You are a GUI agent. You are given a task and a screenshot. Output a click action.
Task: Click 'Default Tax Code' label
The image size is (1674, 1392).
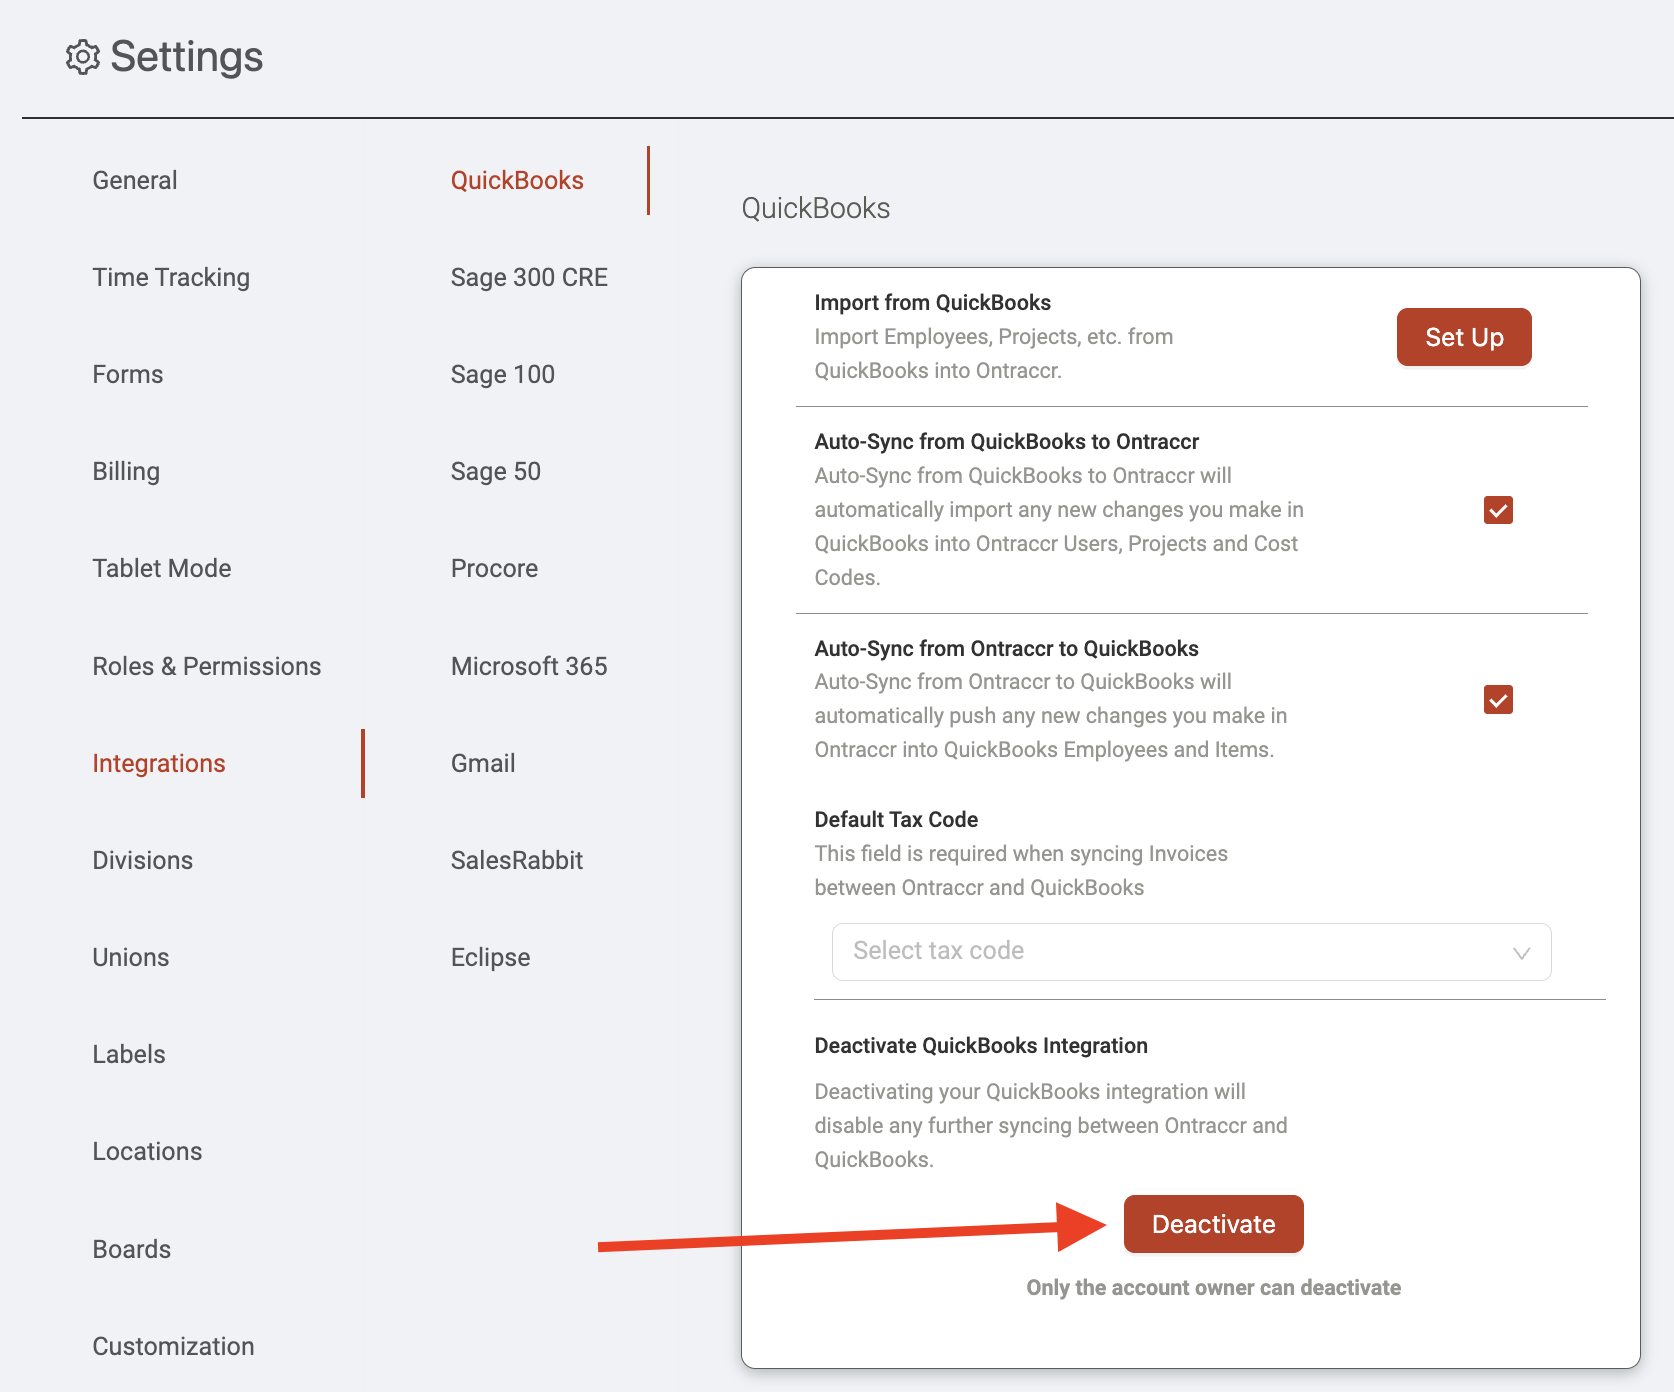[x=896, y=819]
